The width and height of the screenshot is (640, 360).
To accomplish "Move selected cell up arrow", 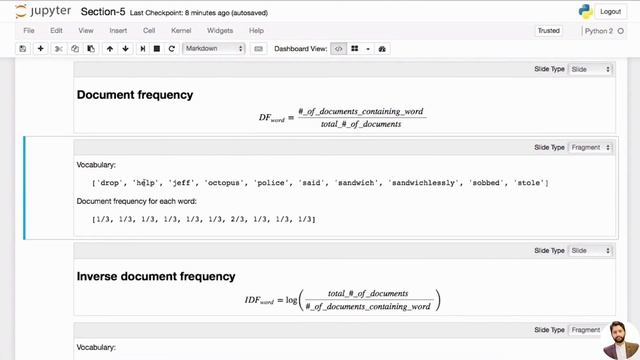I will click(109, 49).
